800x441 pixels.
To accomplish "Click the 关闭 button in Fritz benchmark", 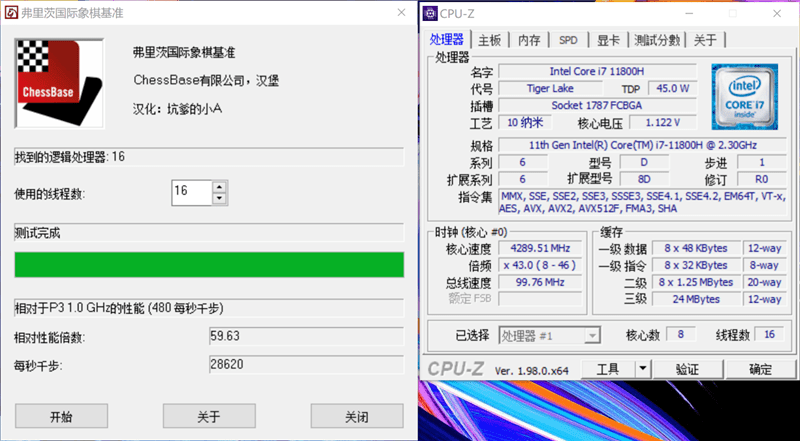I will point(357,416).
